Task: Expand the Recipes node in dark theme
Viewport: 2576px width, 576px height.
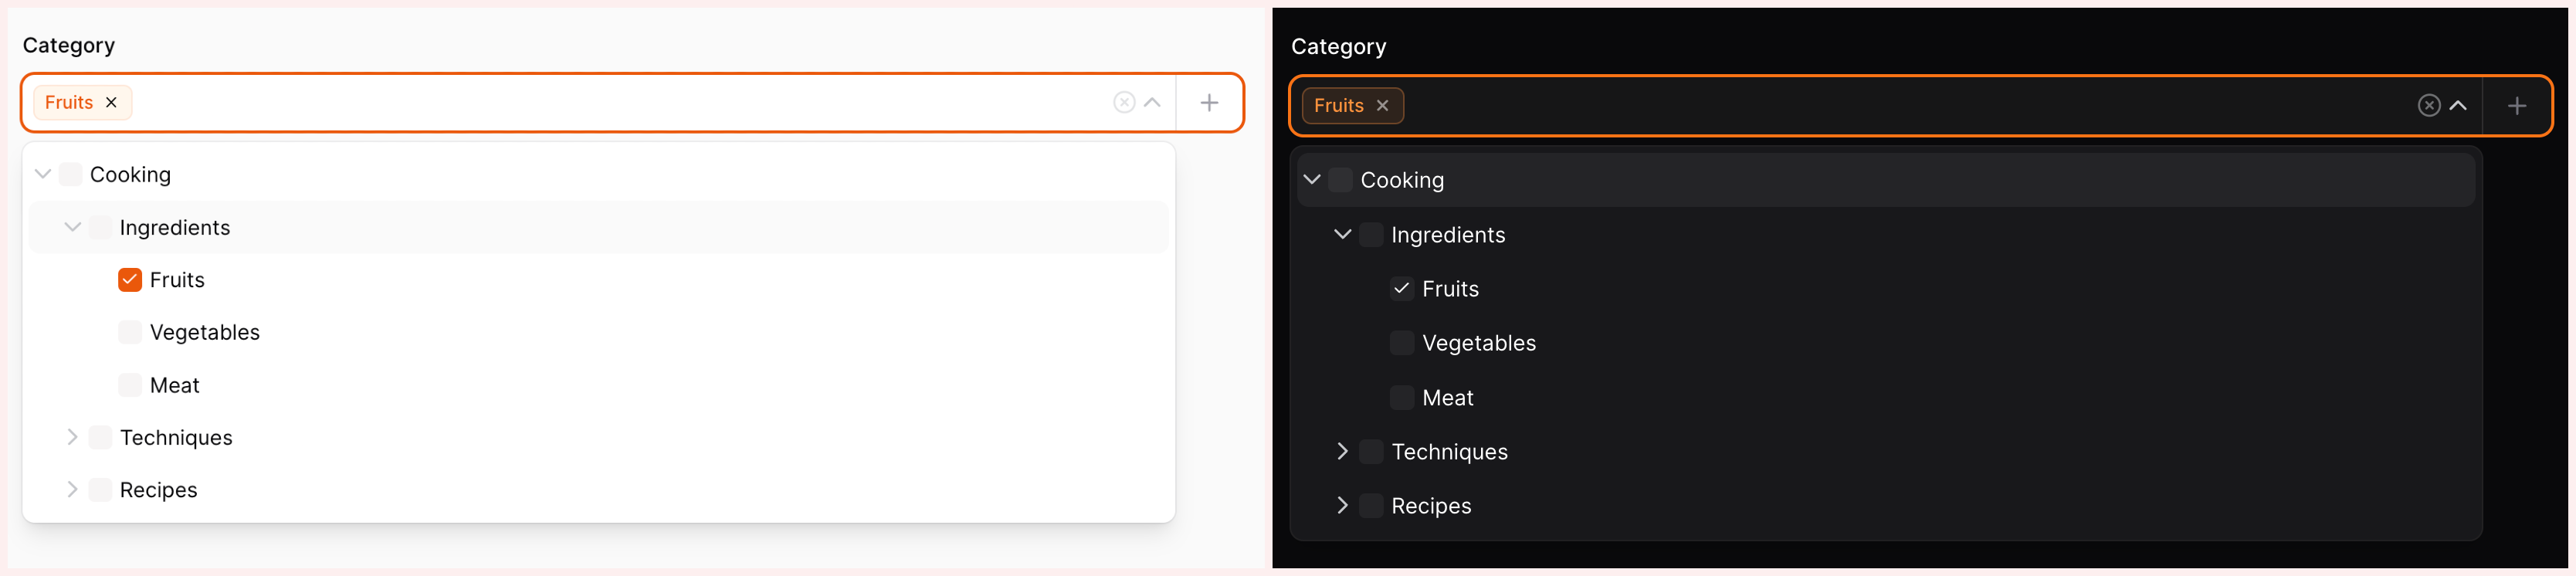Action: click(x=1342, y=506)
